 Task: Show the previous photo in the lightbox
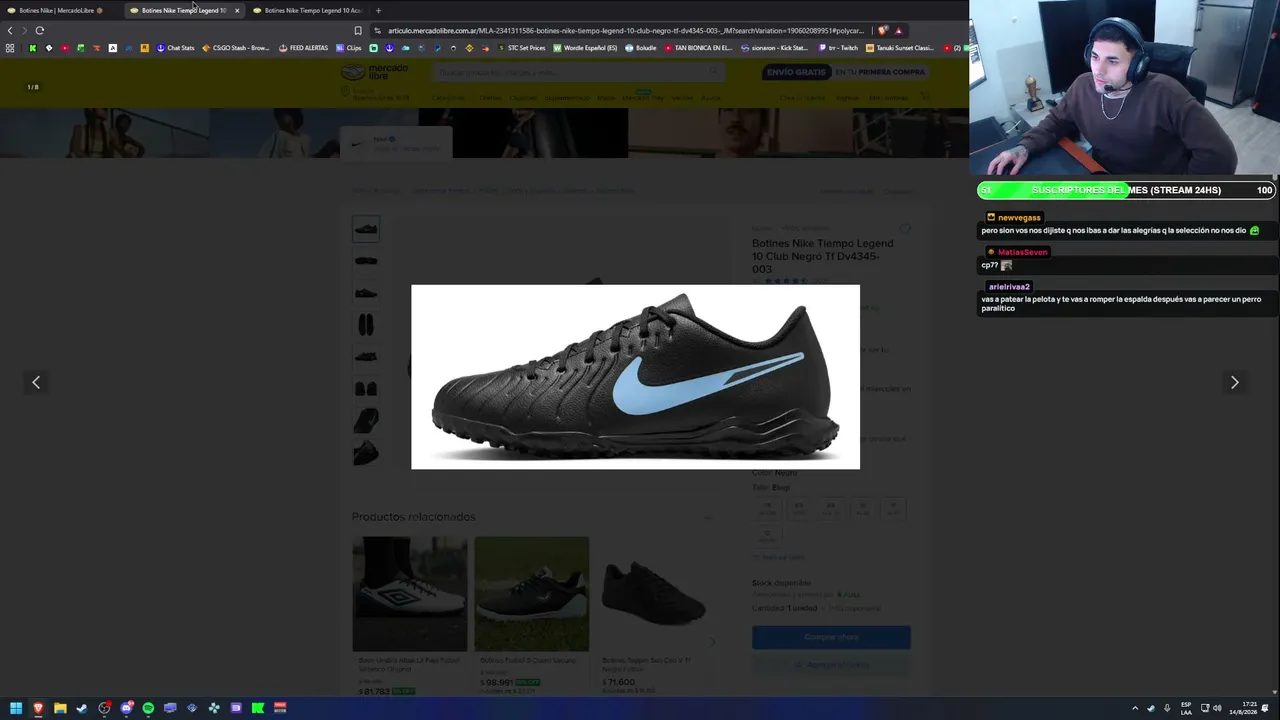click(x=36, y=382)
